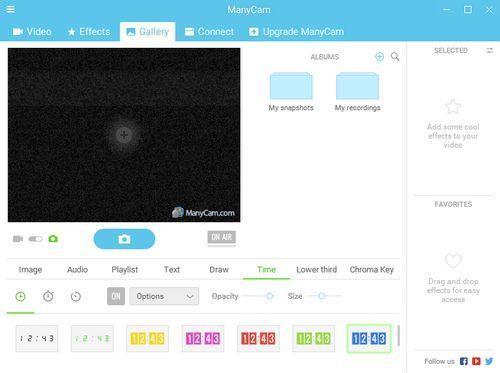The width and height of the screenshot is (500, 373).
Task: Open the hamburger main menu
Action: (10, 9)
